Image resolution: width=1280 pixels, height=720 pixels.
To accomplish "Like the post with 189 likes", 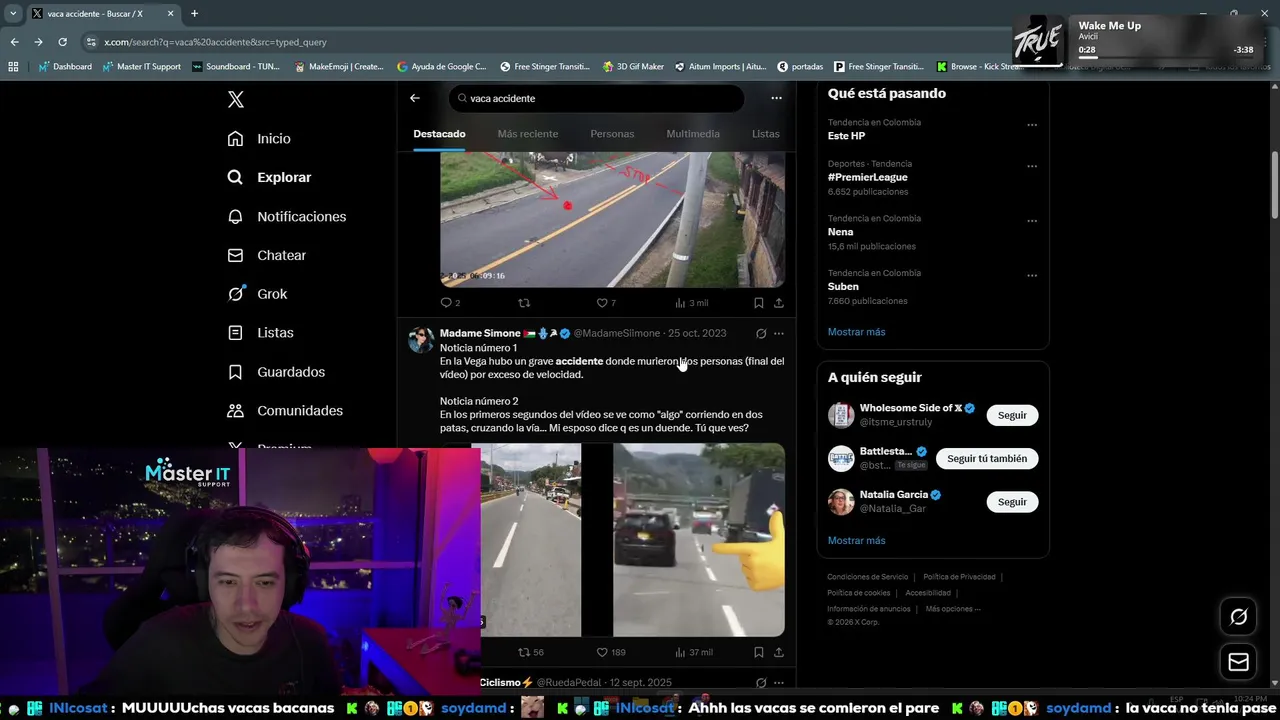I will tap(611, 652).
